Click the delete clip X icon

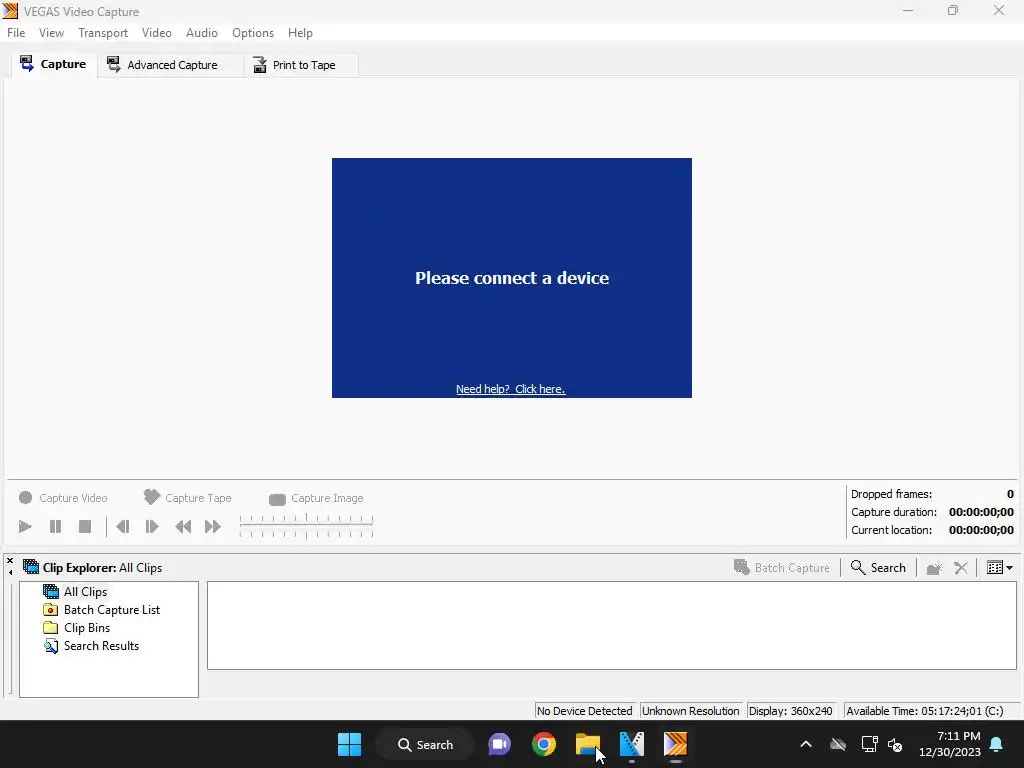pos(961,568)
